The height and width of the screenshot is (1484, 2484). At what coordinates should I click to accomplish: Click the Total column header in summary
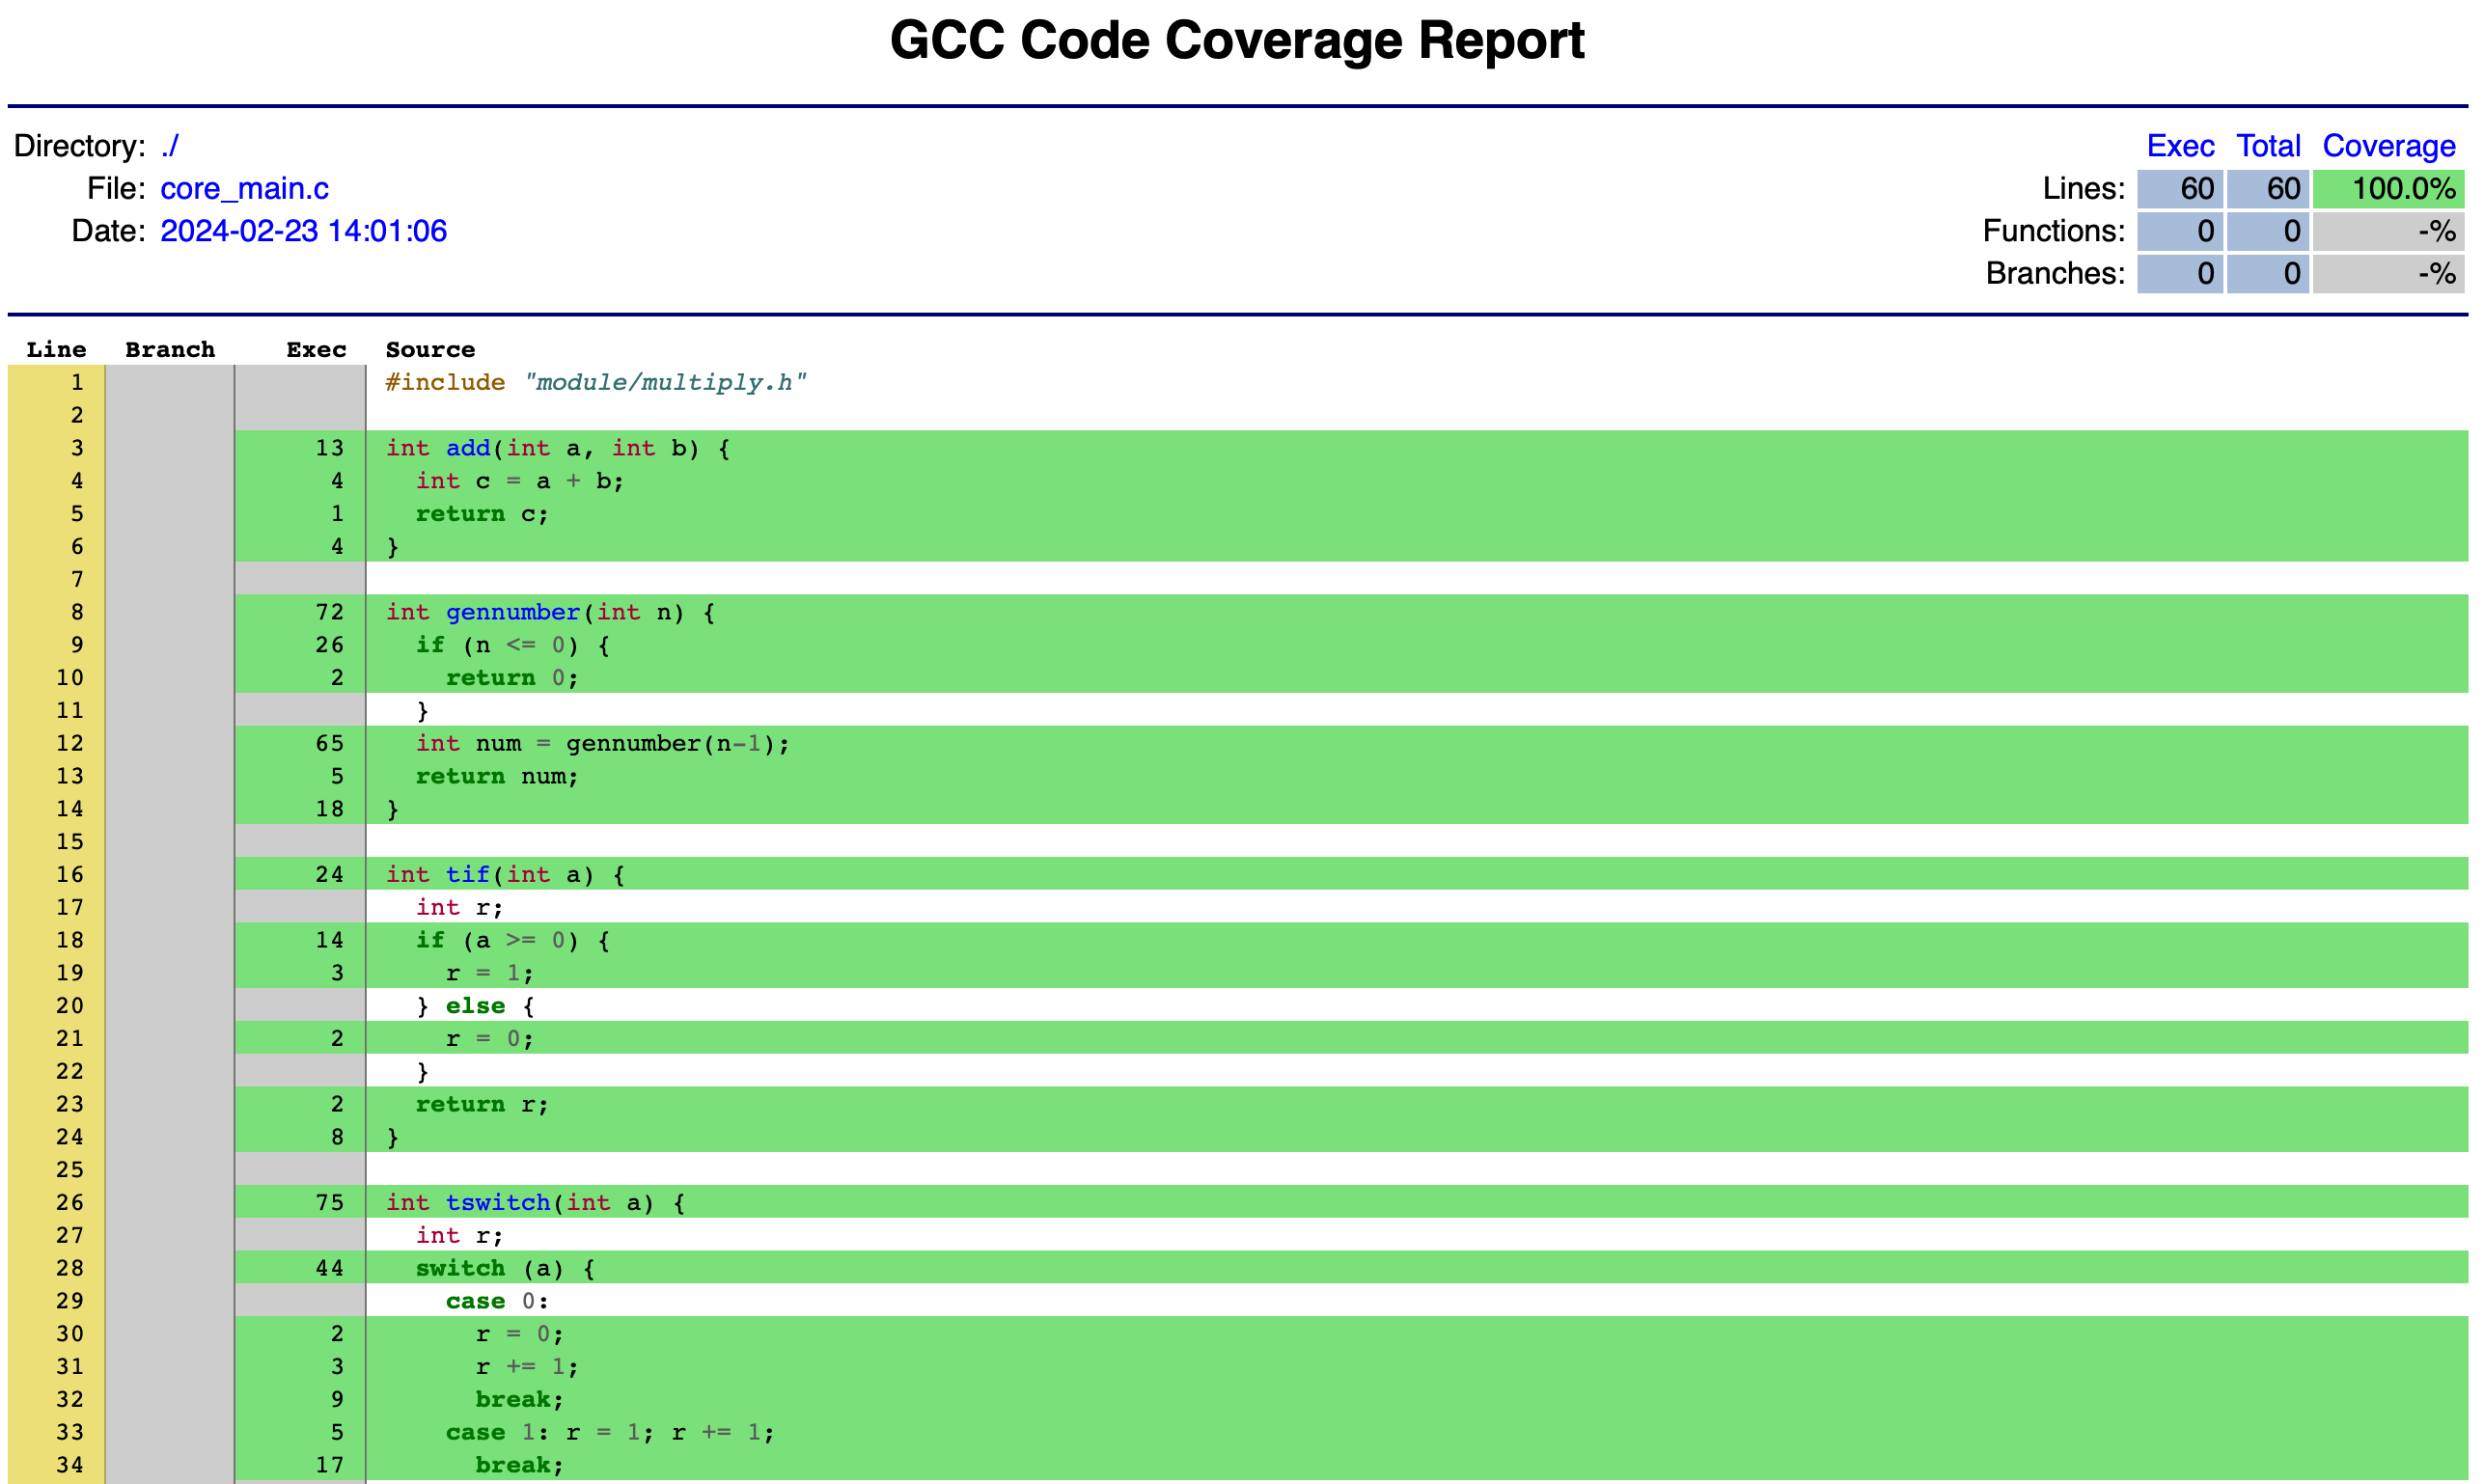(x=2268, y=146)
